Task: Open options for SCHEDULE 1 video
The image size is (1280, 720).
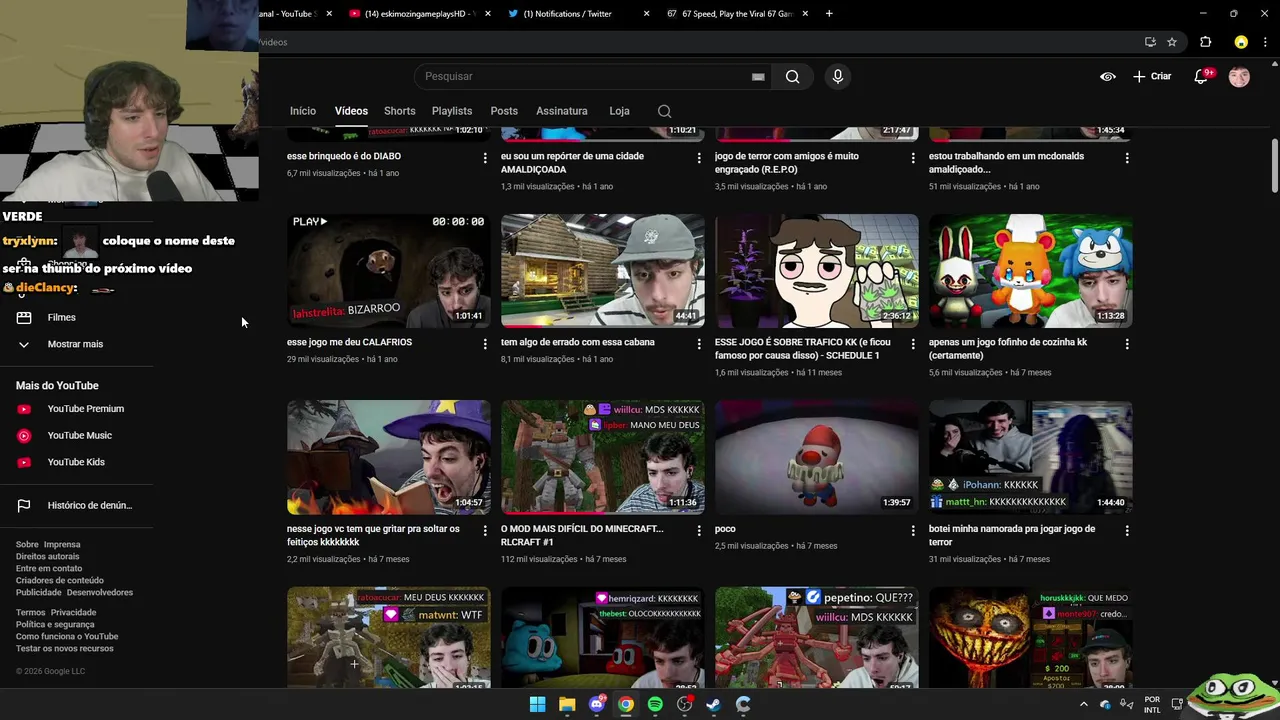Action: click(913, 344)
